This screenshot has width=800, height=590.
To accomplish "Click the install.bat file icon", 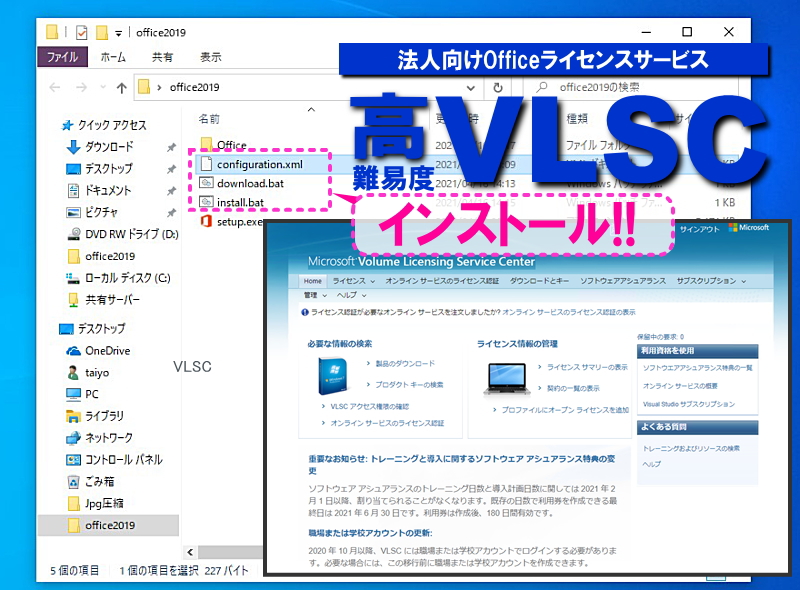I will pyautogui.click(x=206, y=202).
